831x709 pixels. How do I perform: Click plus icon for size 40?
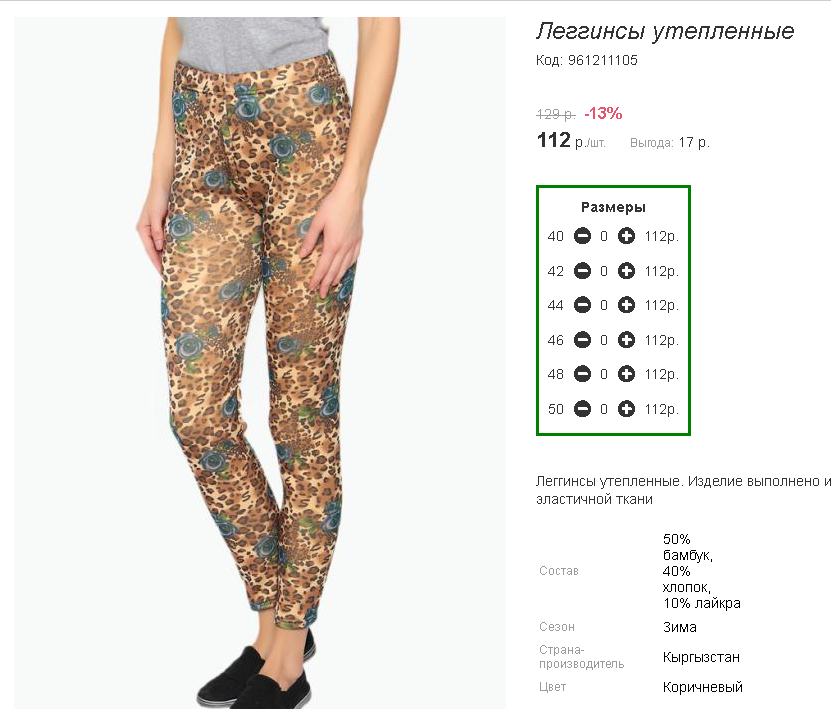tap(626, 237)
